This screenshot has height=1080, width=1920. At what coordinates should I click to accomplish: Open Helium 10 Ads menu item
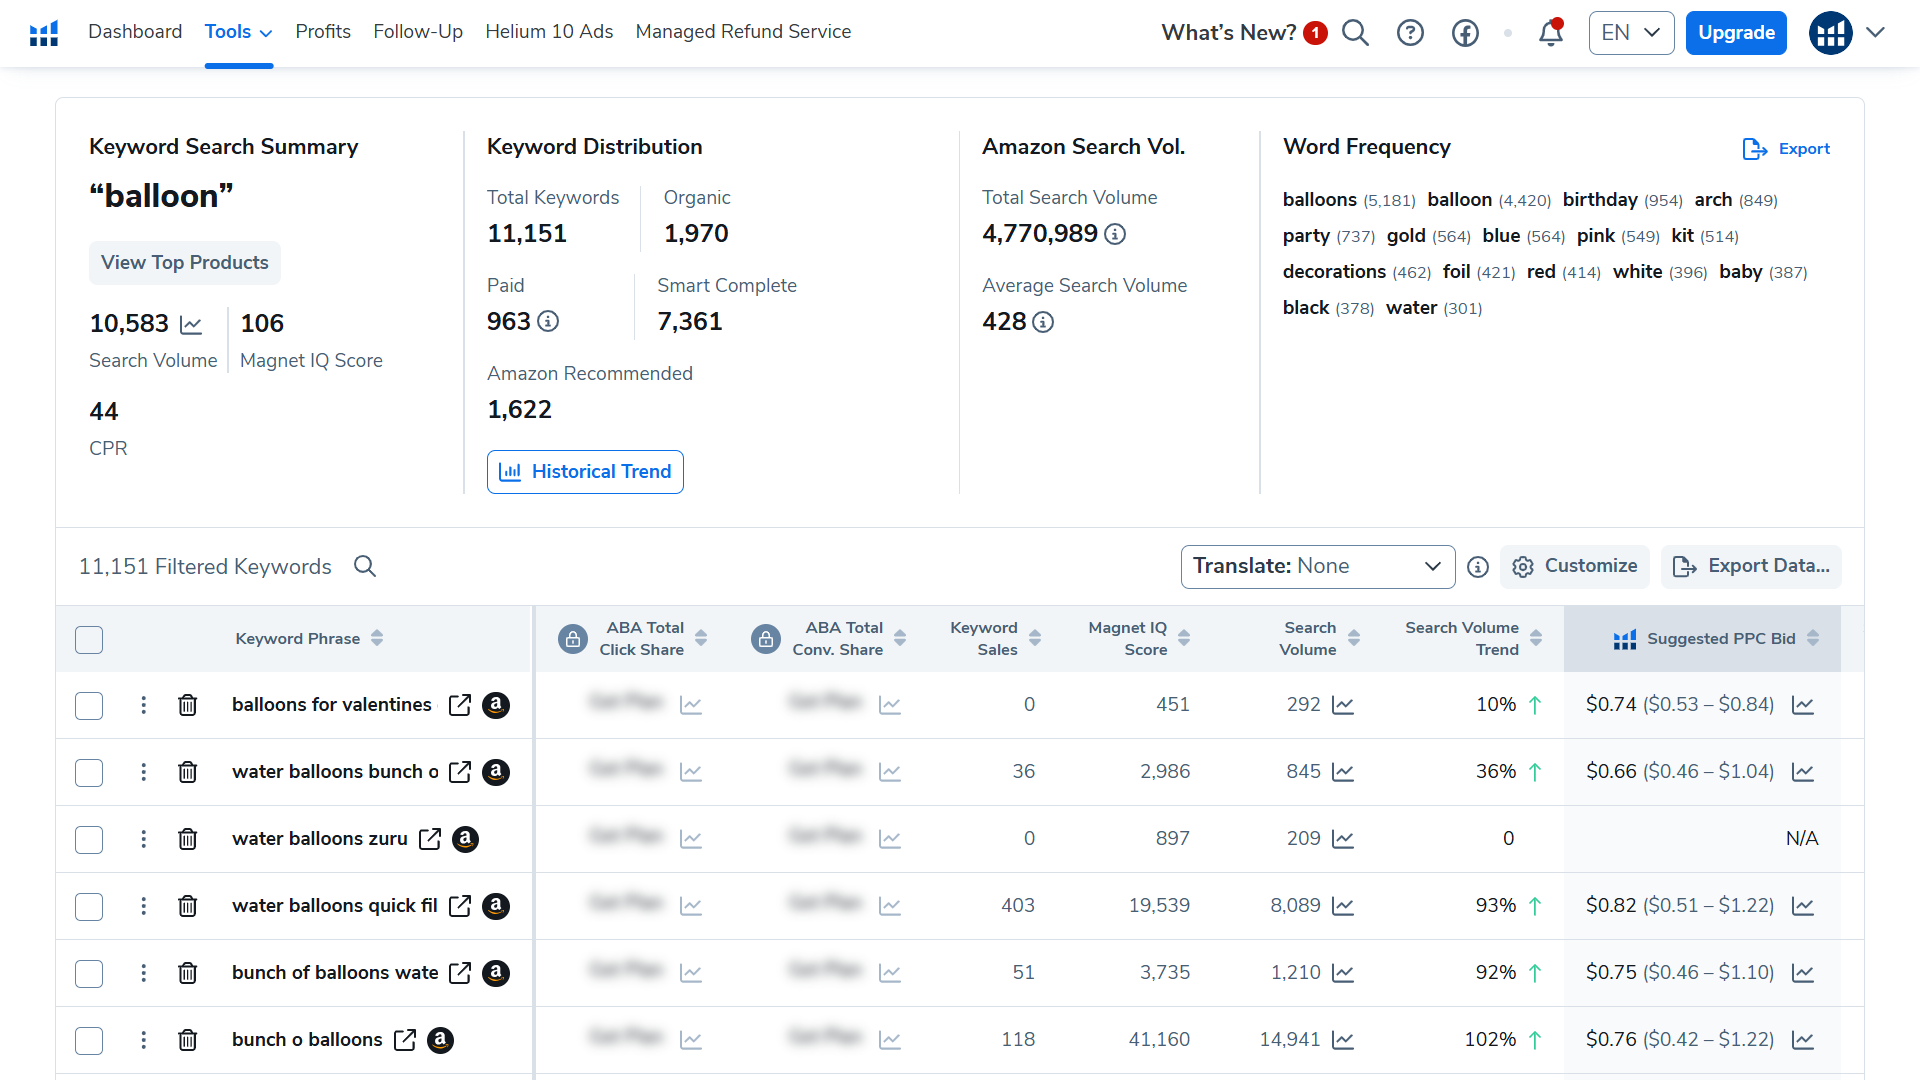tap(548, 32)
